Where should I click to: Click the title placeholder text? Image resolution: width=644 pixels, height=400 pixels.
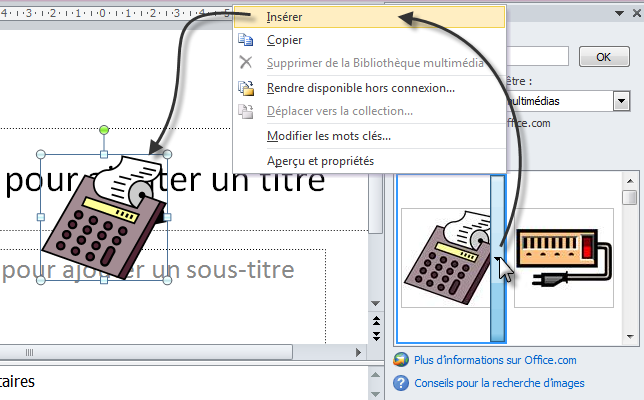pos(165,181)
